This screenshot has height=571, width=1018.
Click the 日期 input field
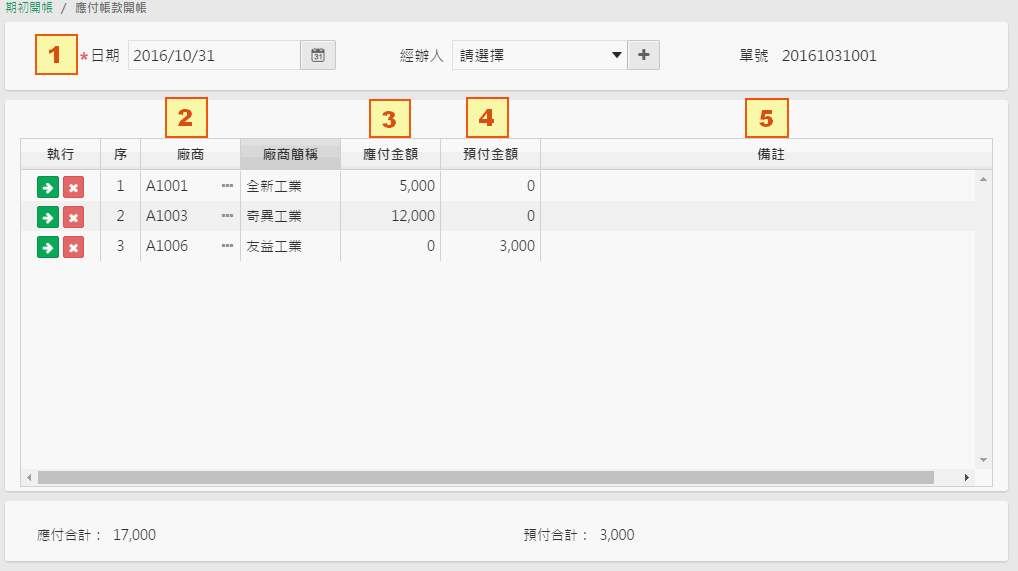pyautogui.click(x=214, y=55)
